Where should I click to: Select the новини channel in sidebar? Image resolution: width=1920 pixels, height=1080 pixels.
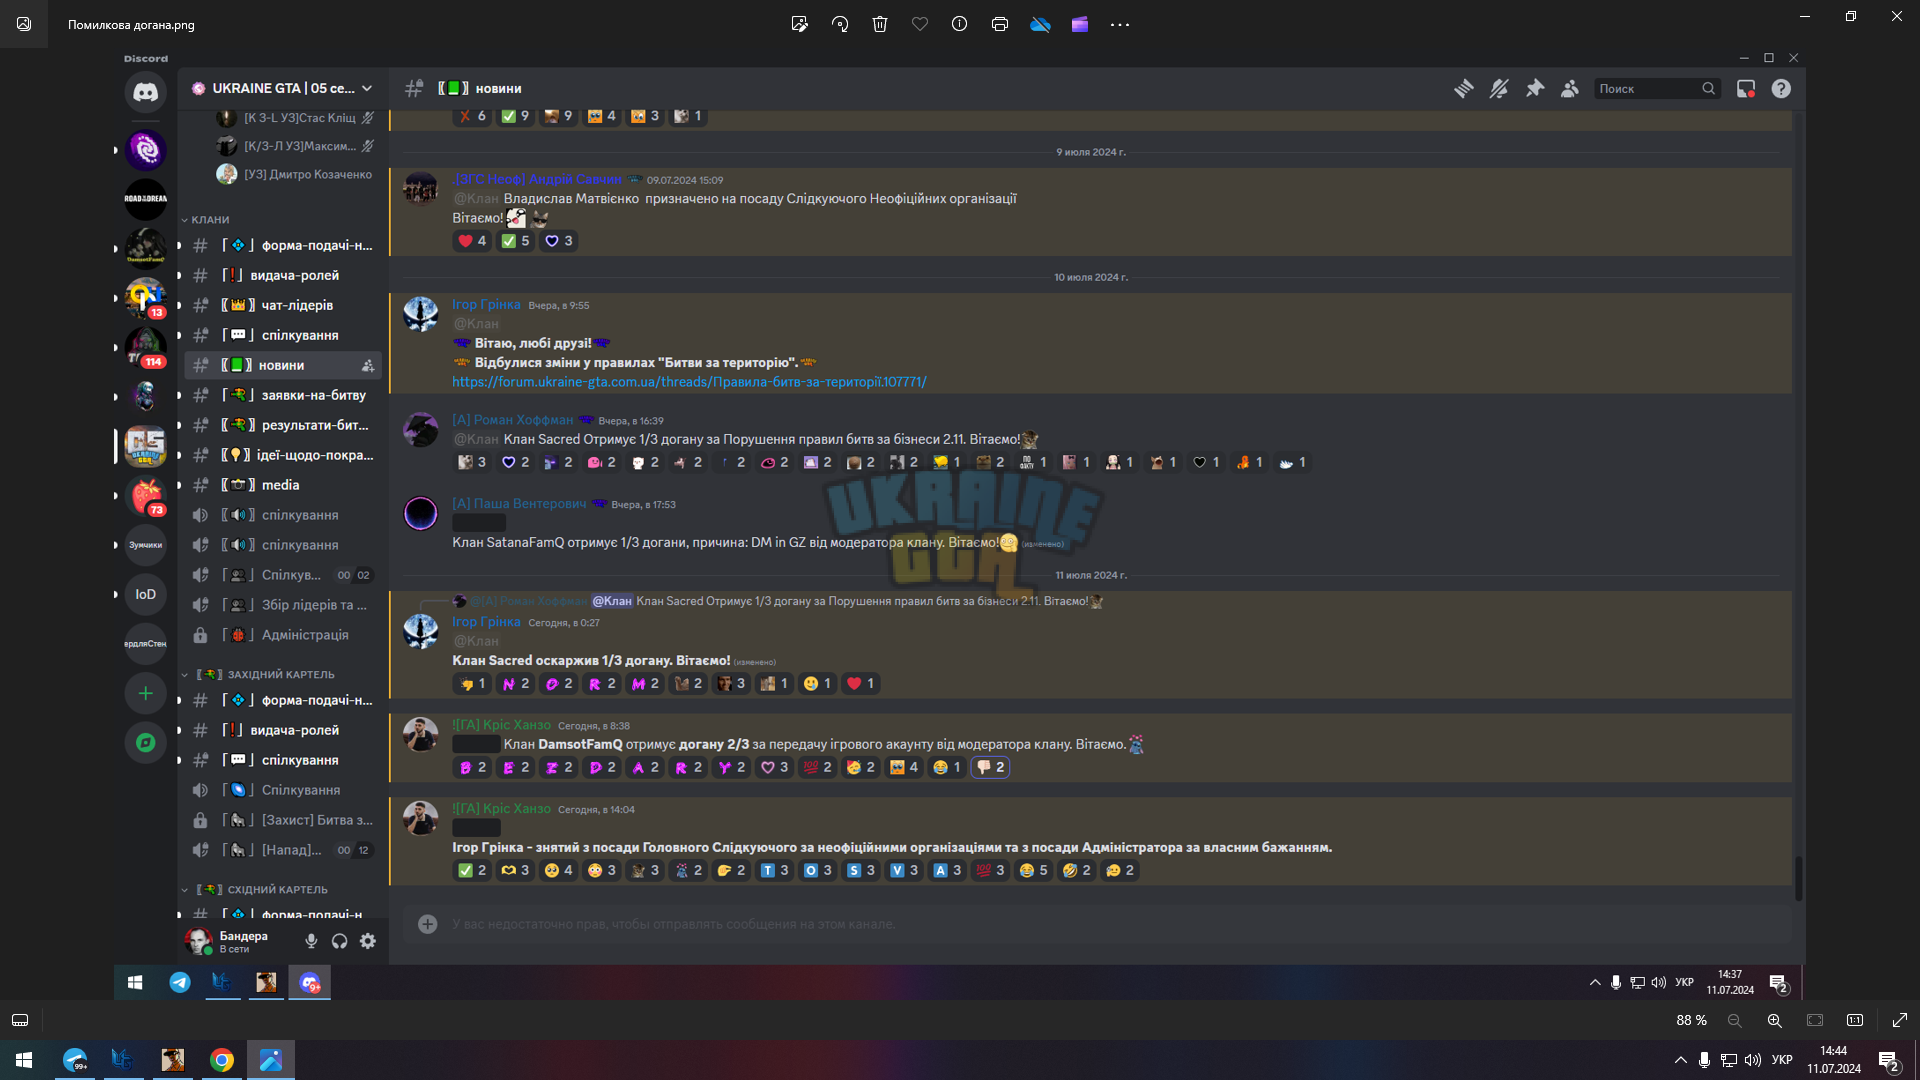click(x=283, y=365)
